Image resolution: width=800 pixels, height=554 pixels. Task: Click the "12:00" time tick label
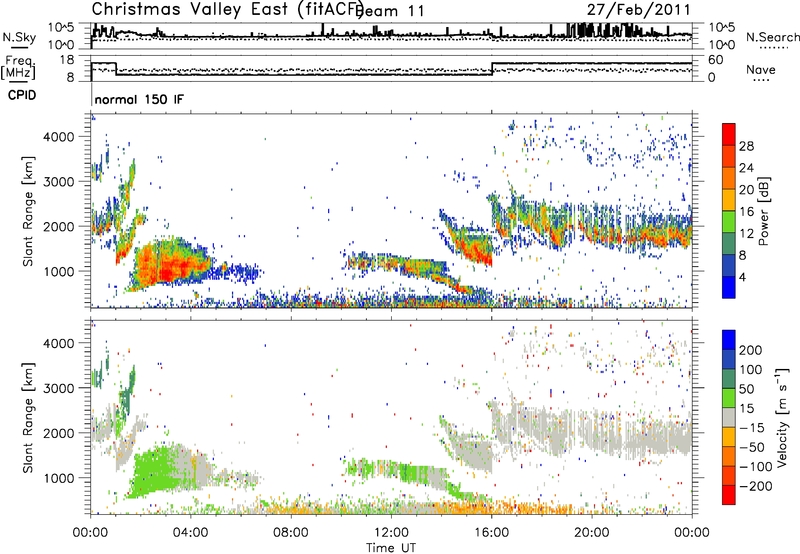pyautogui.click(x=391, y=533)
